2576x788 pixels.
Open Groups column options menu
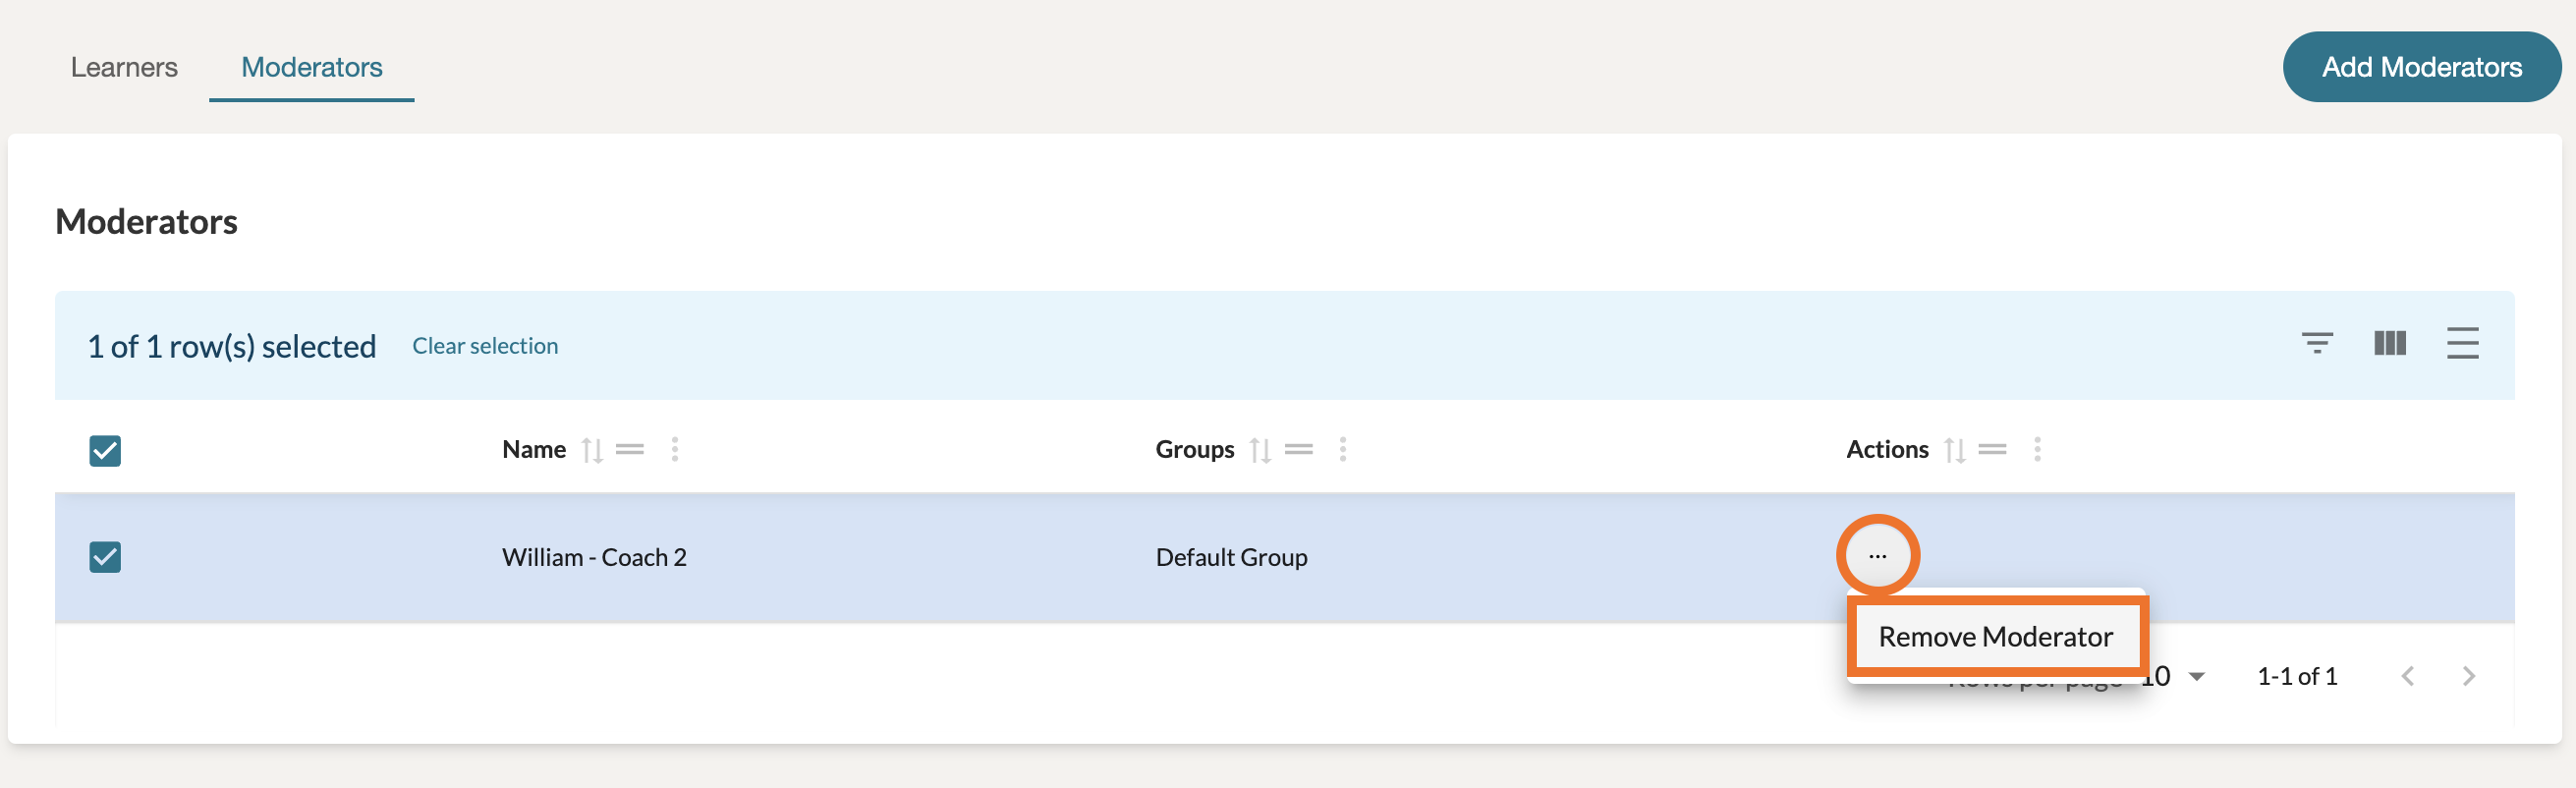pos(1343,450)
